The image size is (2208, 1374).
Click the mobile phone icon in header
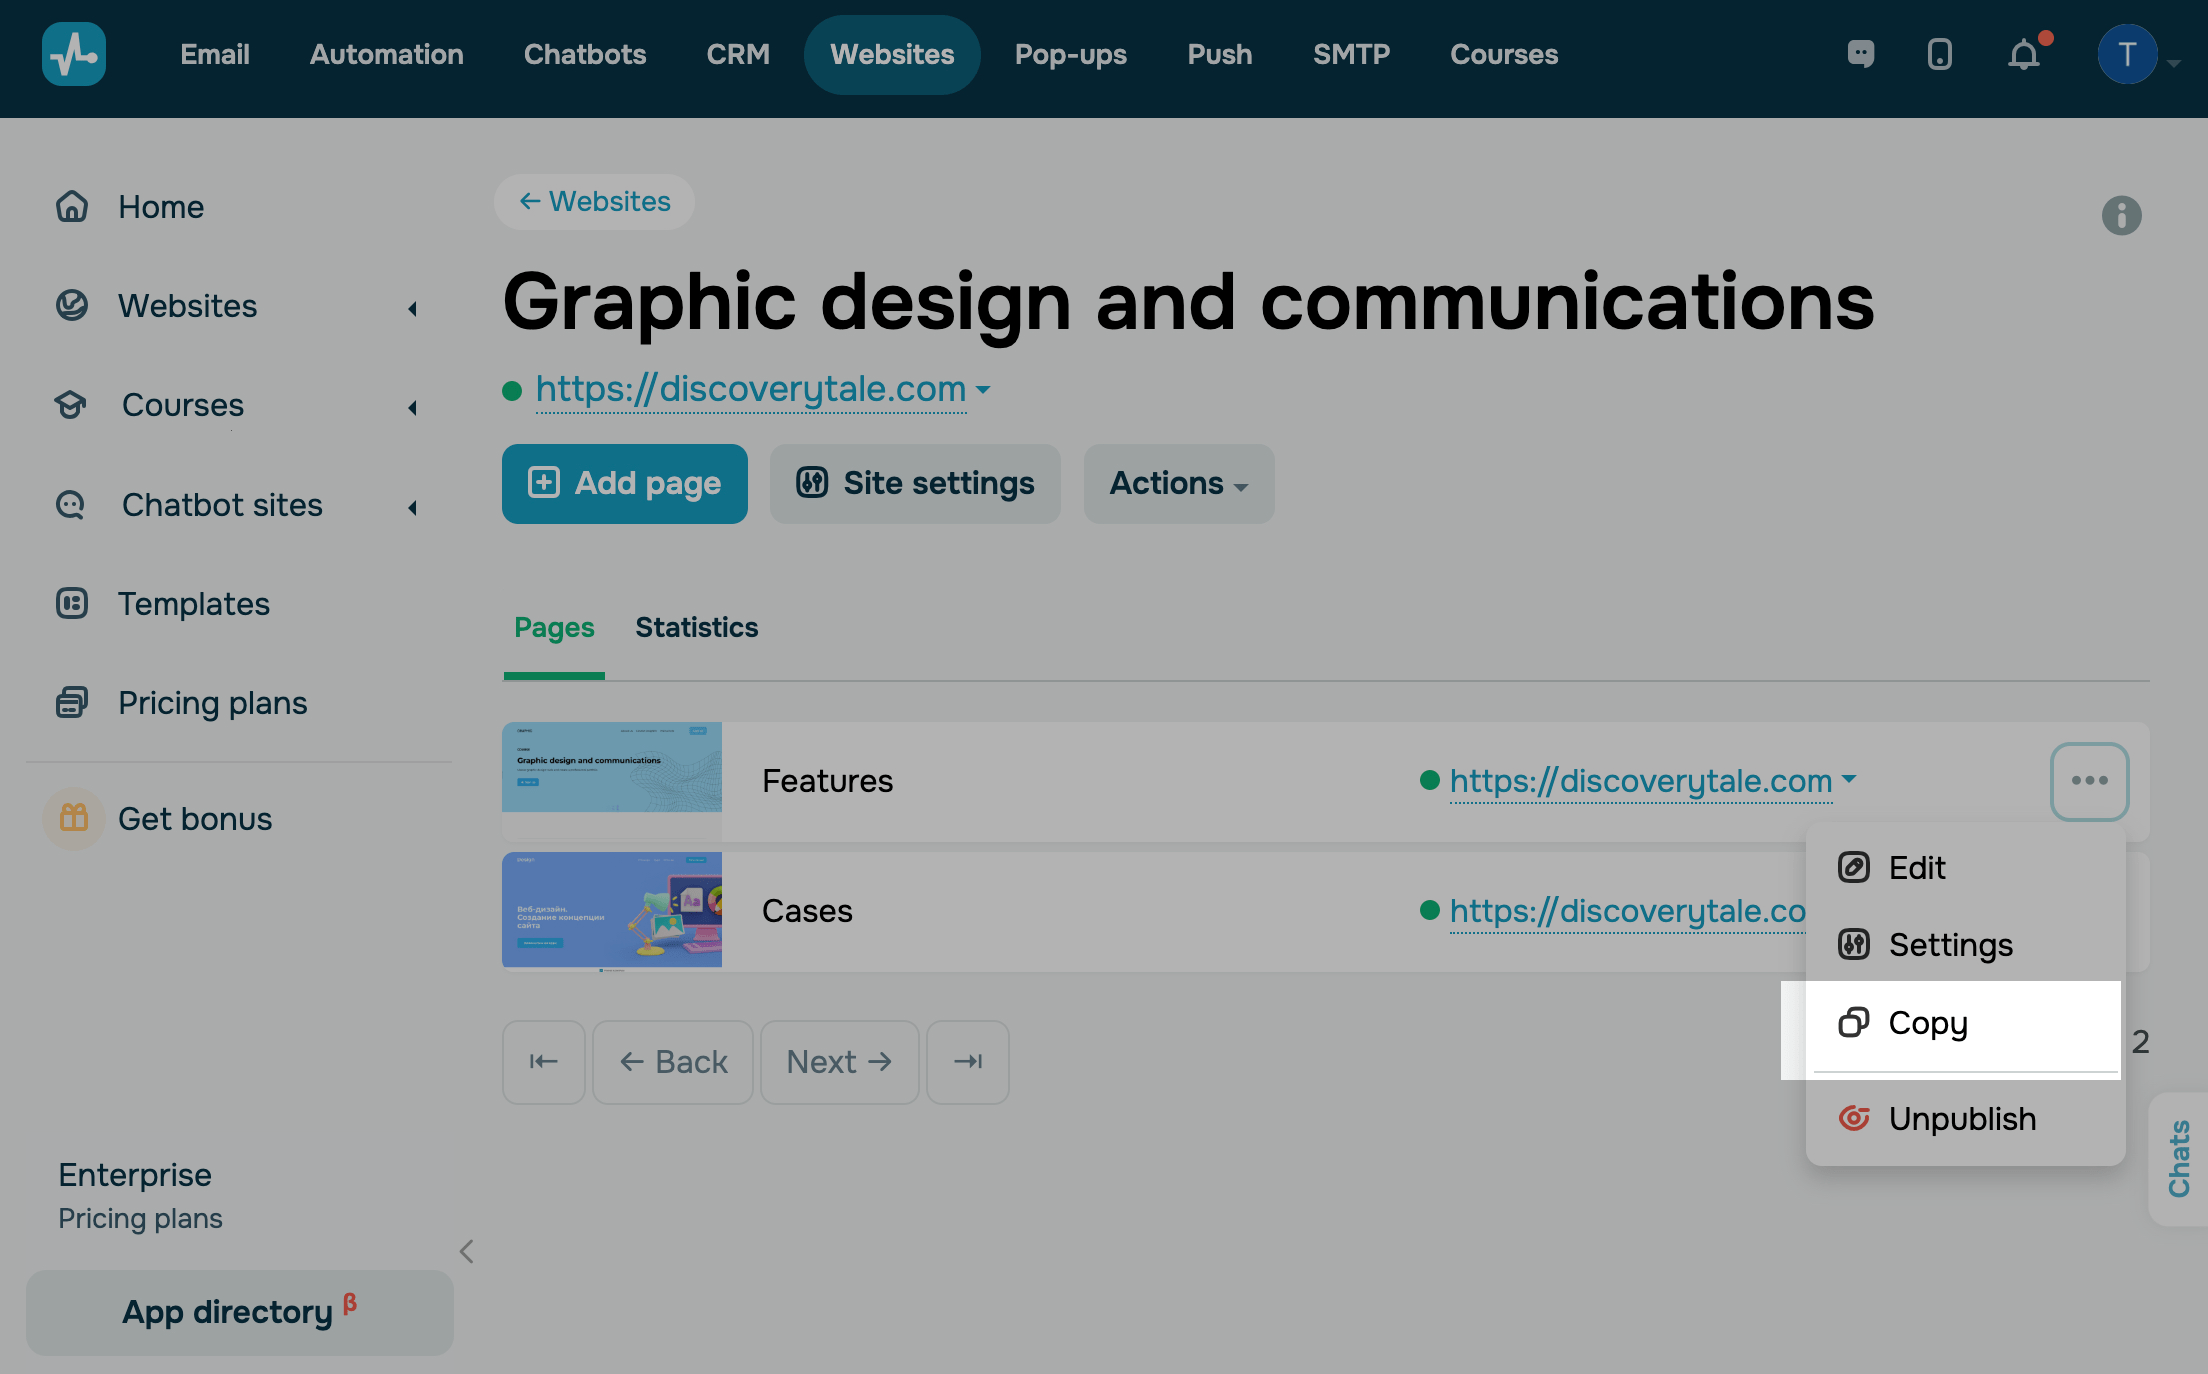point(1939,54)
